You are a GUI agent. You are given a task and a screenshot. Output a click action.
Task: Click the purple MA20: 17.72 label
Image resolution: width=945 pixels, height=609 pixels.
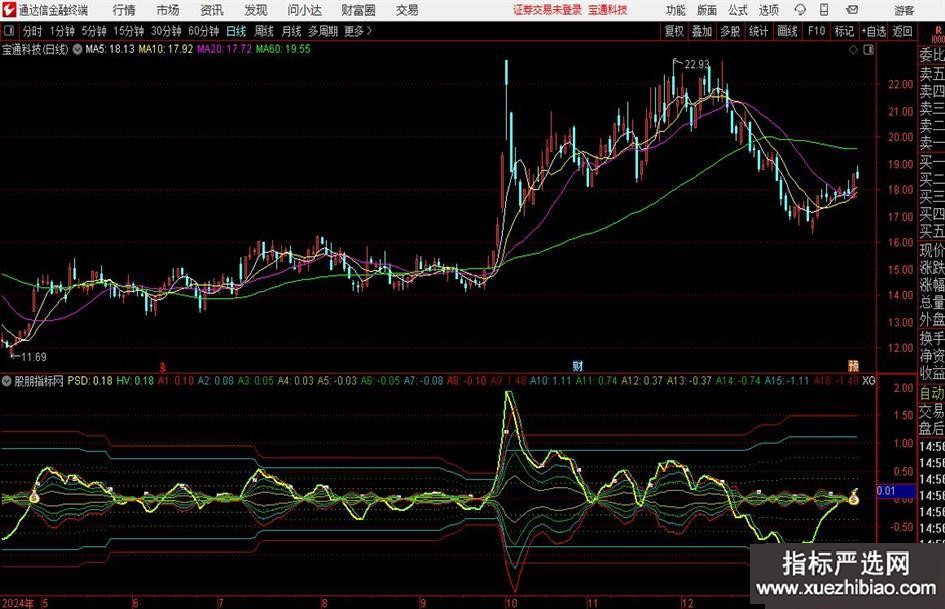tap(224, 49)
